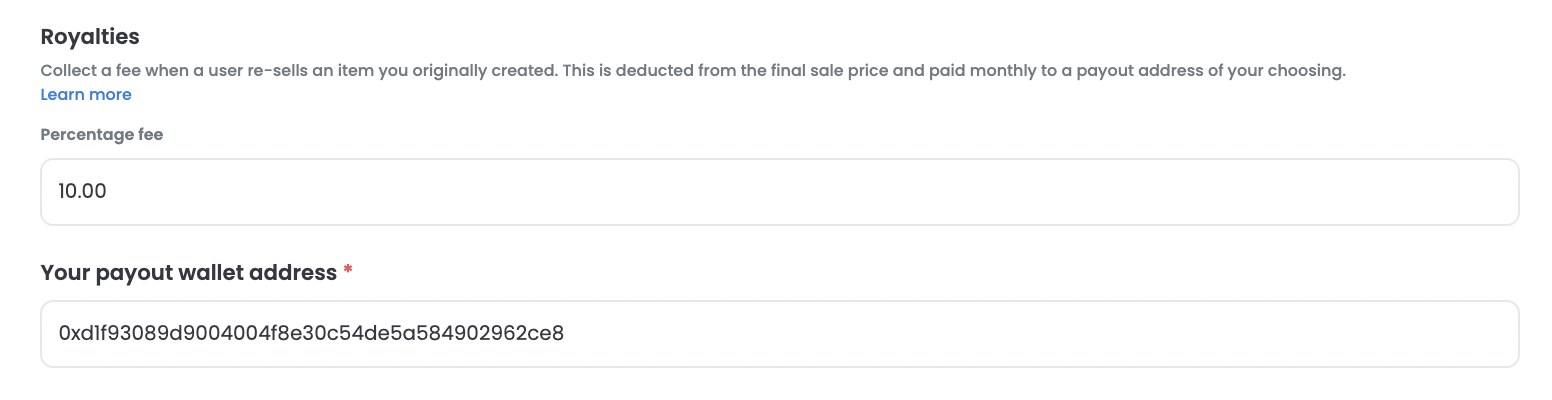The image size is (1552, 400).
Task: Click into the Percentage fee input field
Action: (779, 191)
